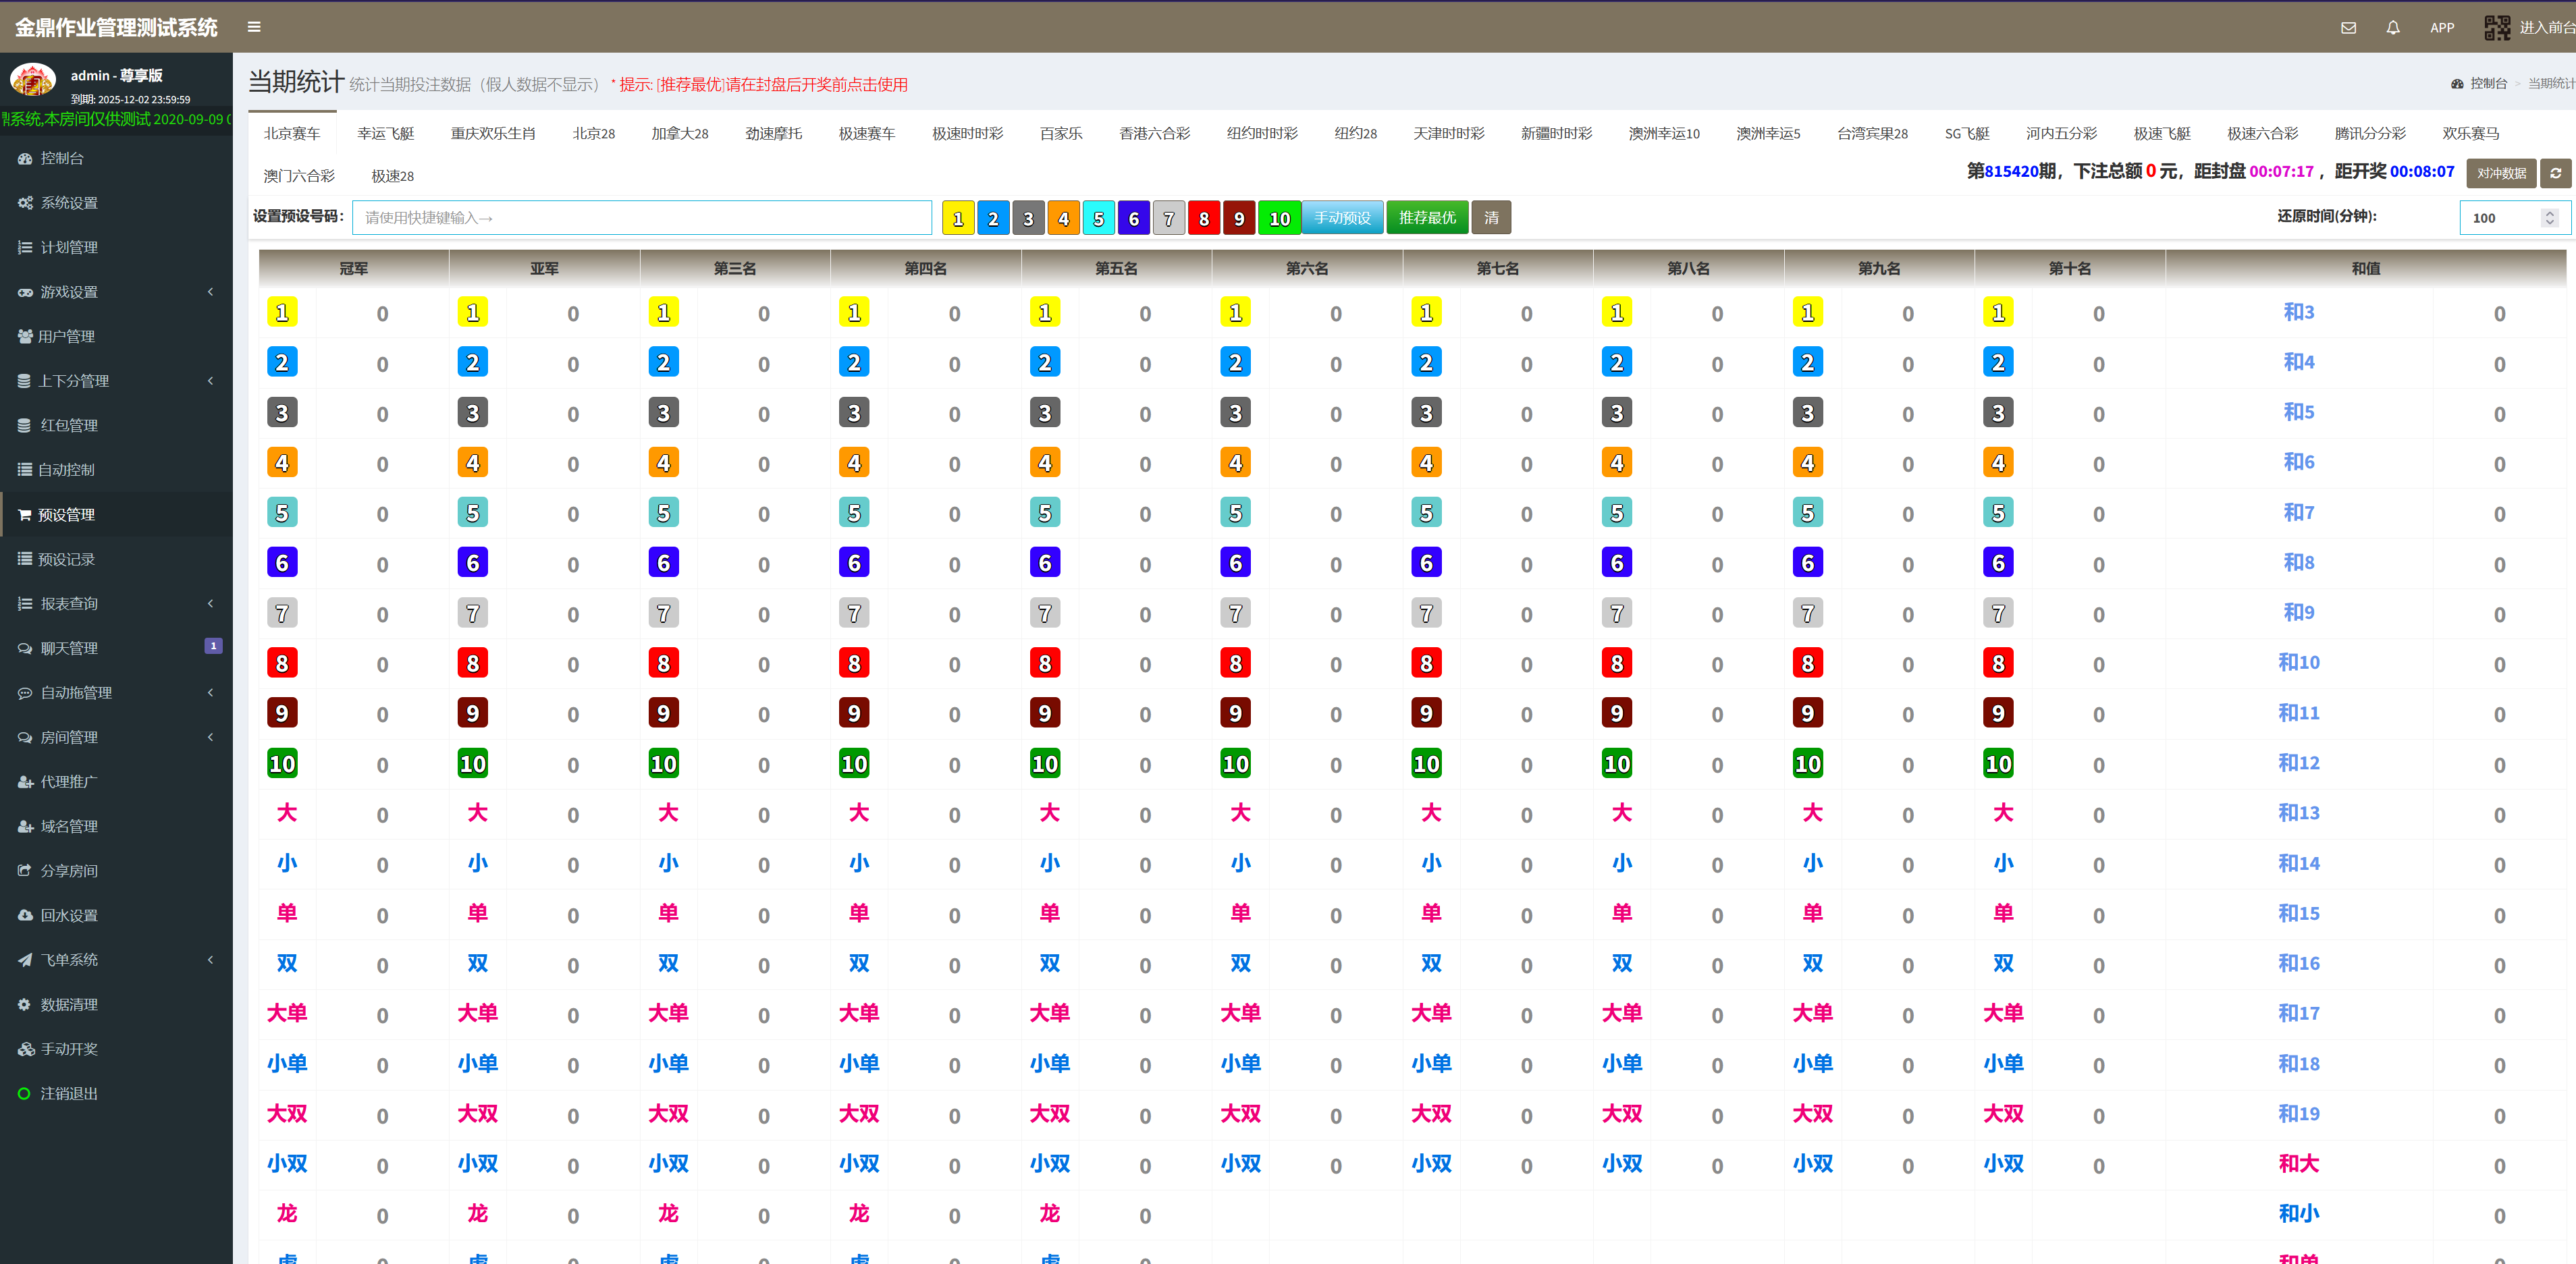Switch to the 极速28 tab
Screen dimensions: 2576x1264
392,176
